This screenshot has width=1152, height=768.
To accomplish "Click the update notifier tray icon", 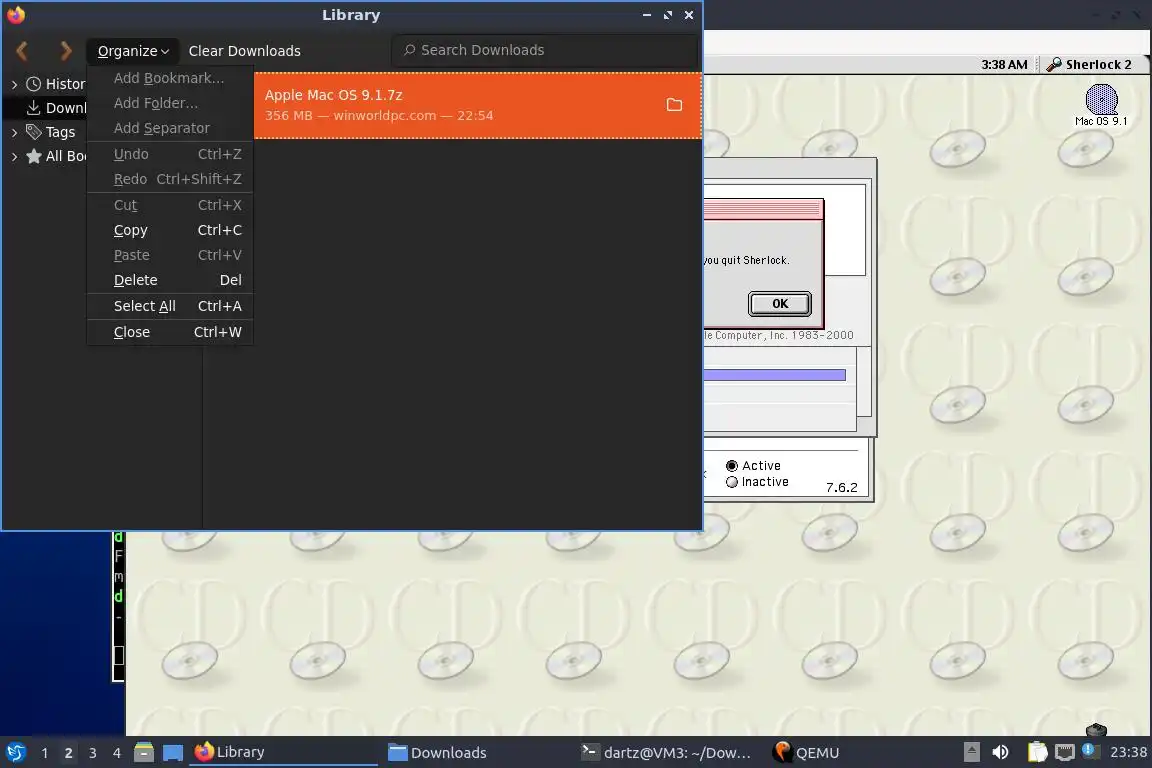I will (x=1090, y=750).
